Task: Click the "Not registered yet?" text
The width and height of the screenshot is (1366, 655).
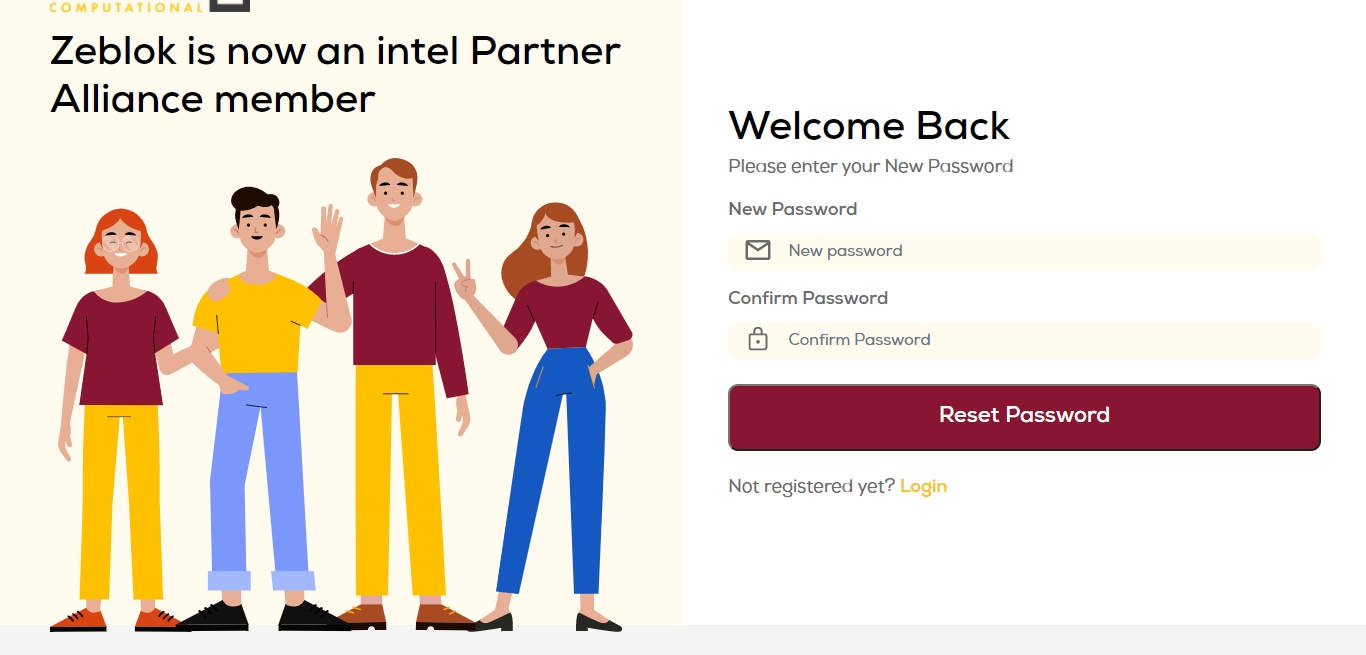Action: point(811,486)
